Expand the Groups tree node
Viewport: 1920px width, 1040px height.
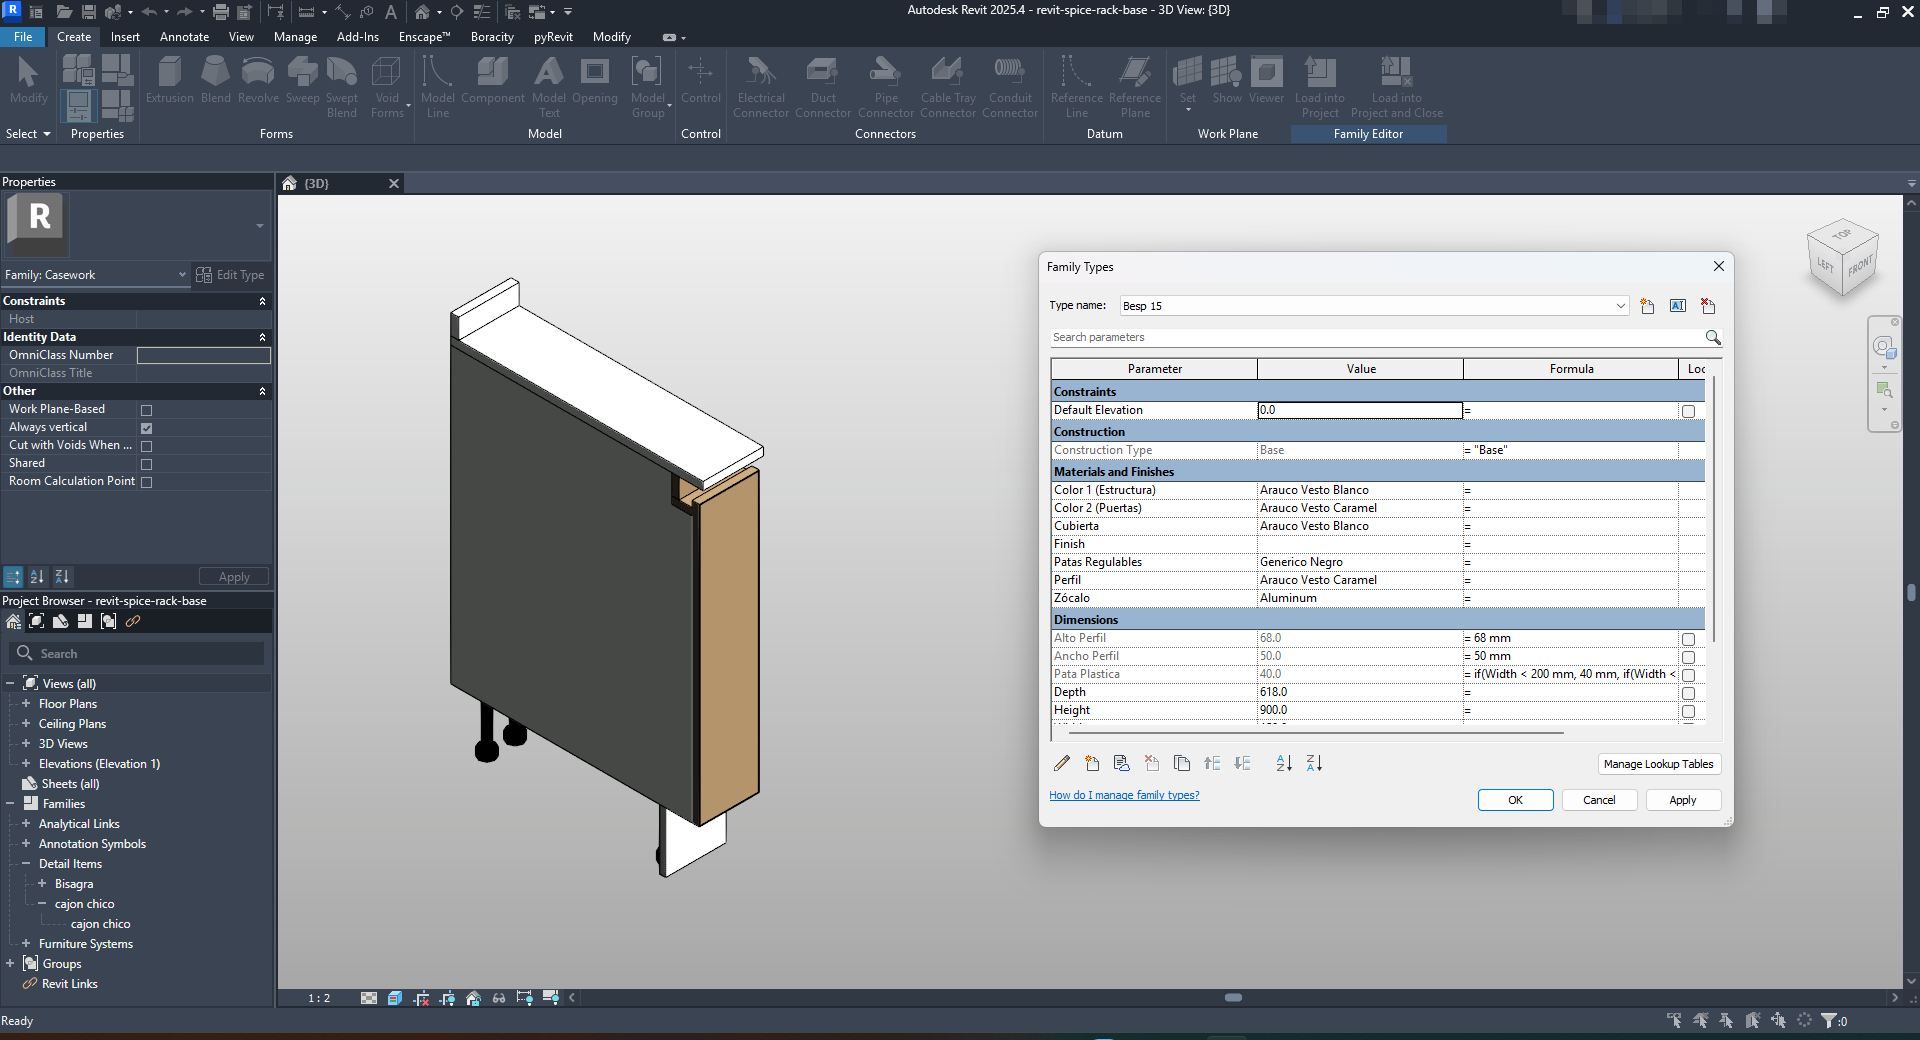pyautogui.click(x=10, y=964)
